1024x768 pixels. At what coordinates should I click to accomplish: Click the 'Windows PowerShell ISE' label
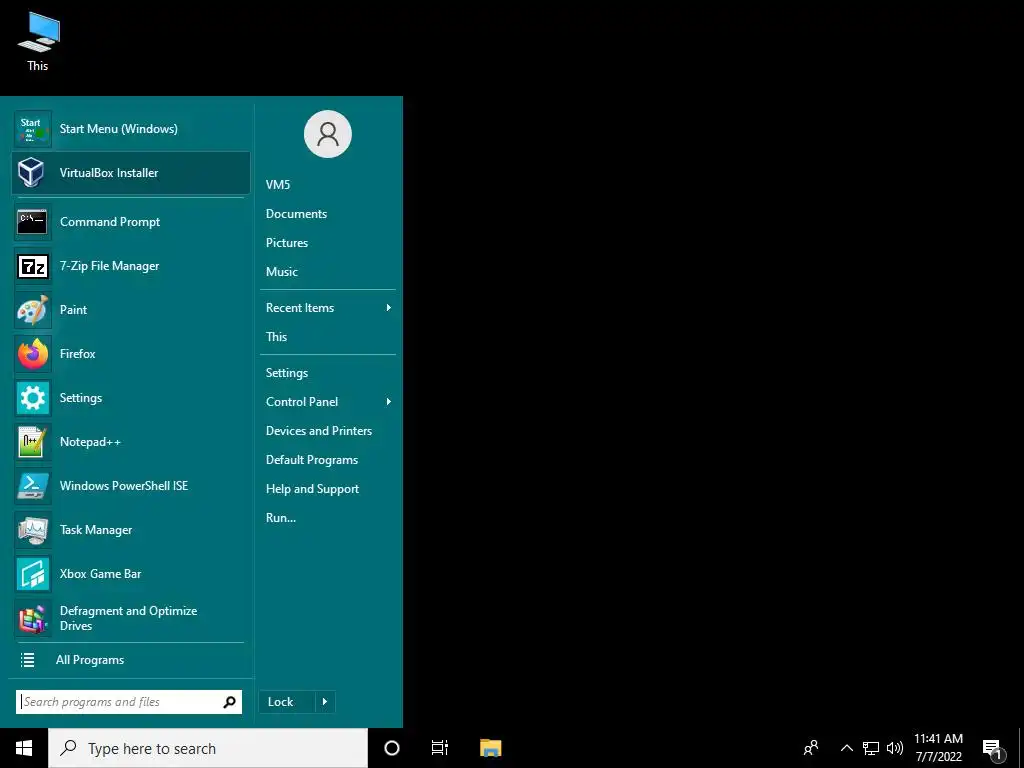pyautogui.click(x=124, y=486)
